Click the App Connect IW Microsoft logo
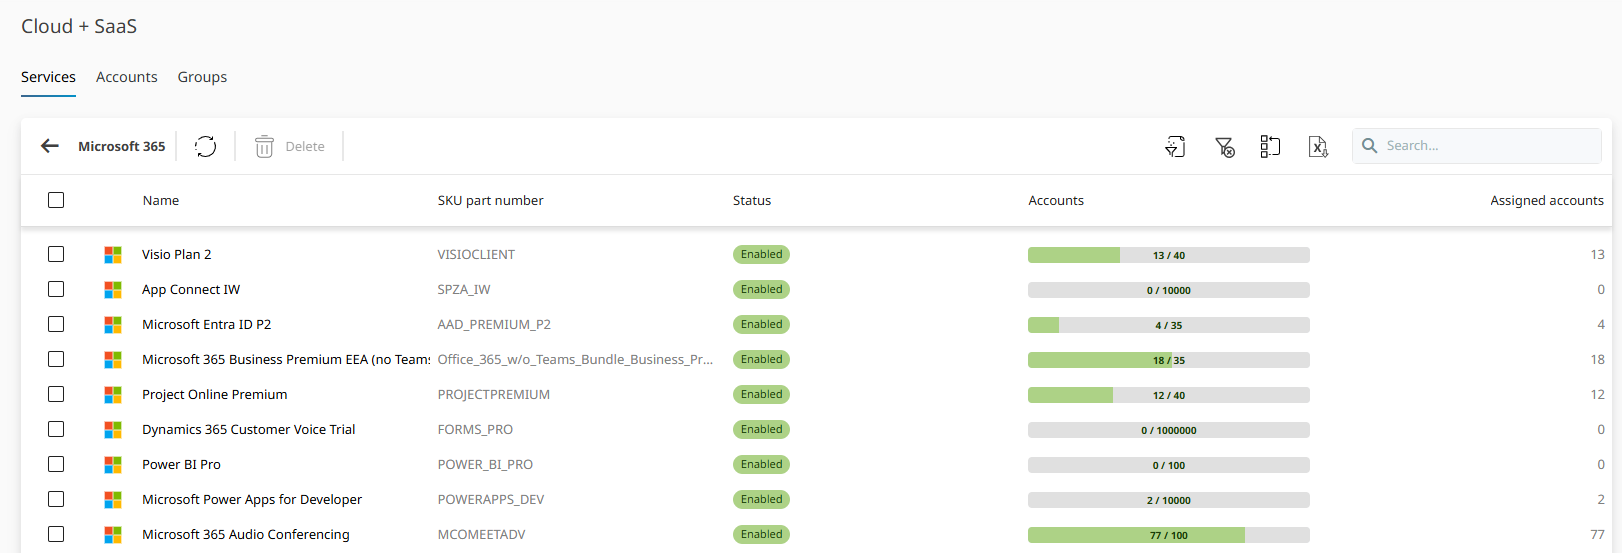The image size is (1622, 553). [113, 290]
